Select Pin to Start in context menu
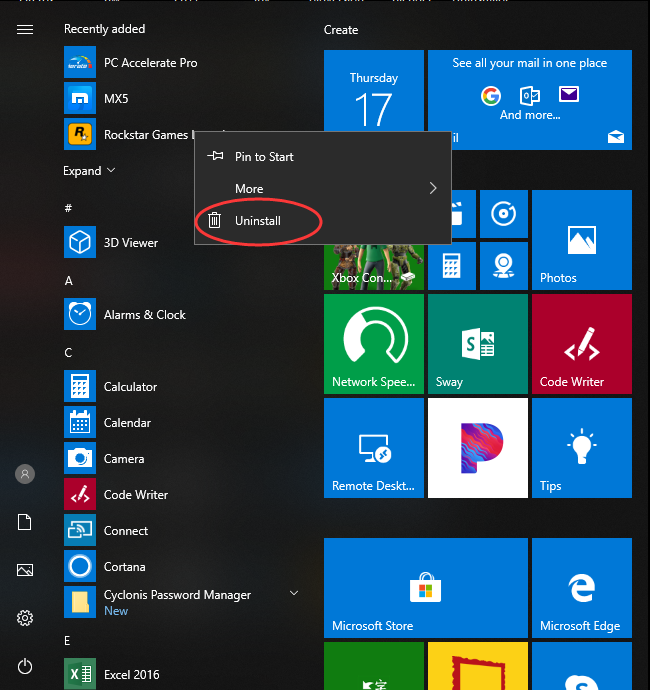 (323, 157)
